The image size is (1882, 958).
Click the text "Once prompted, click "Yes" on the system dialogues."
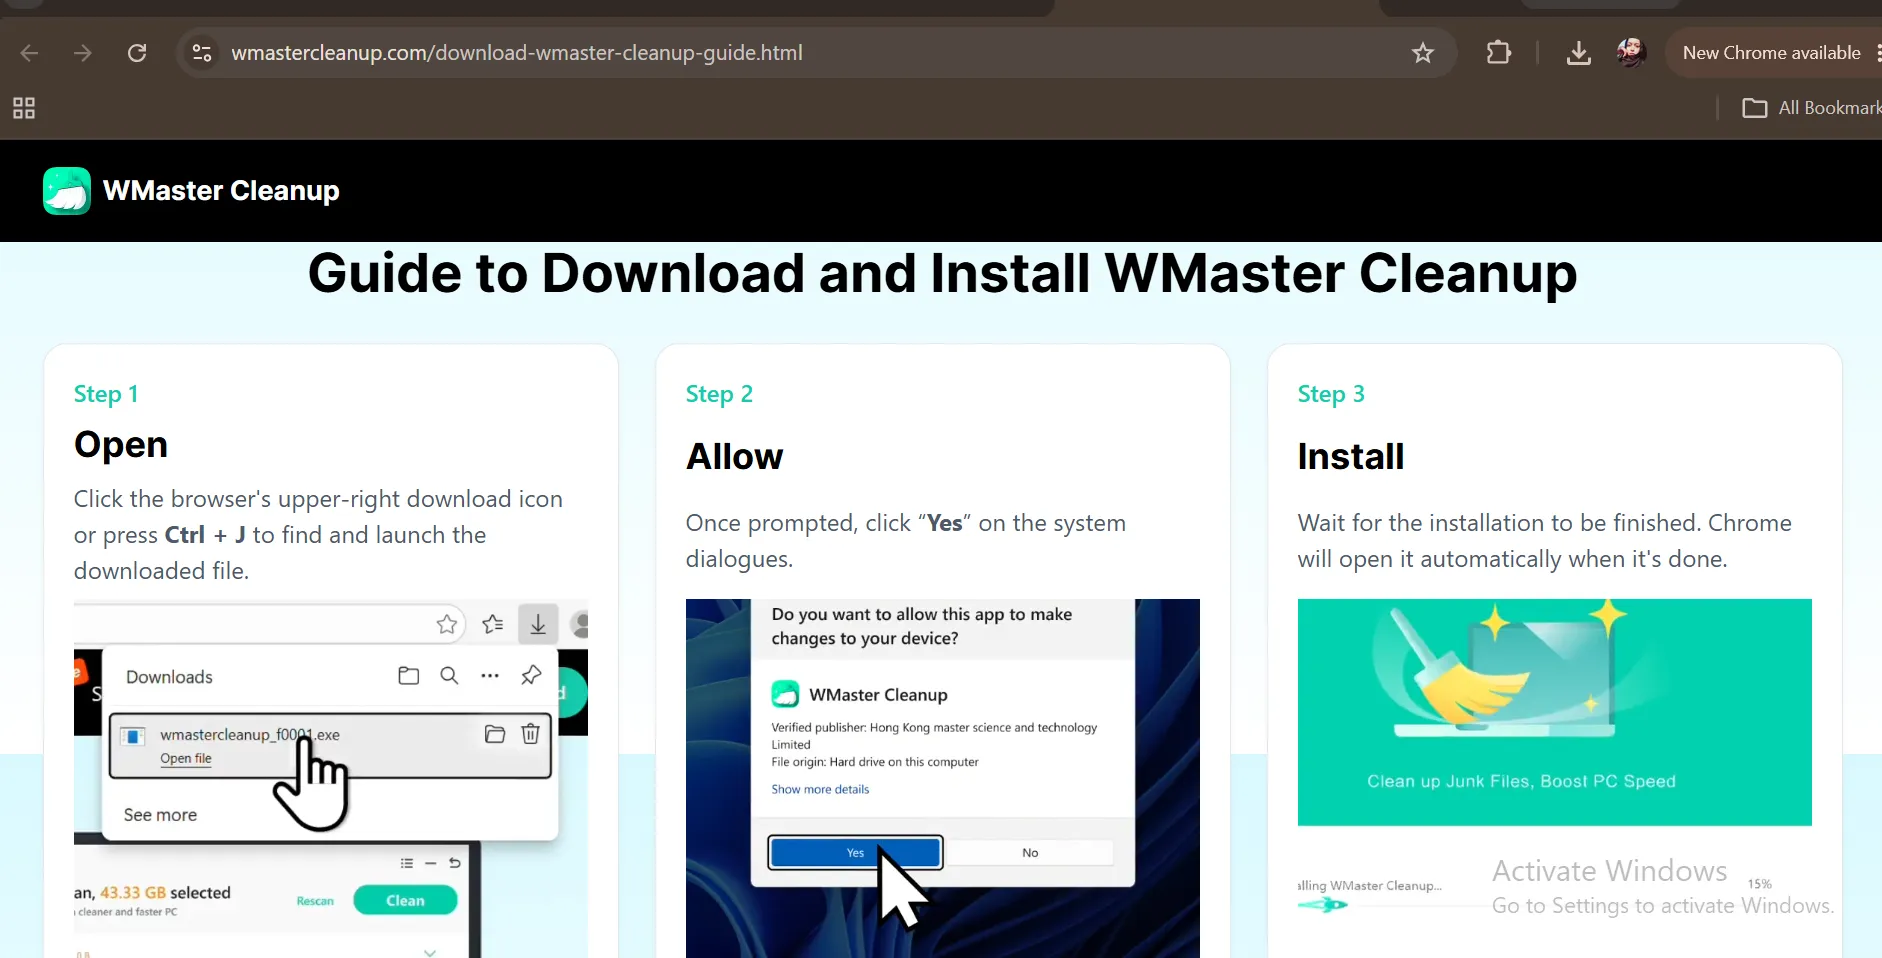[x=906, y=541]
